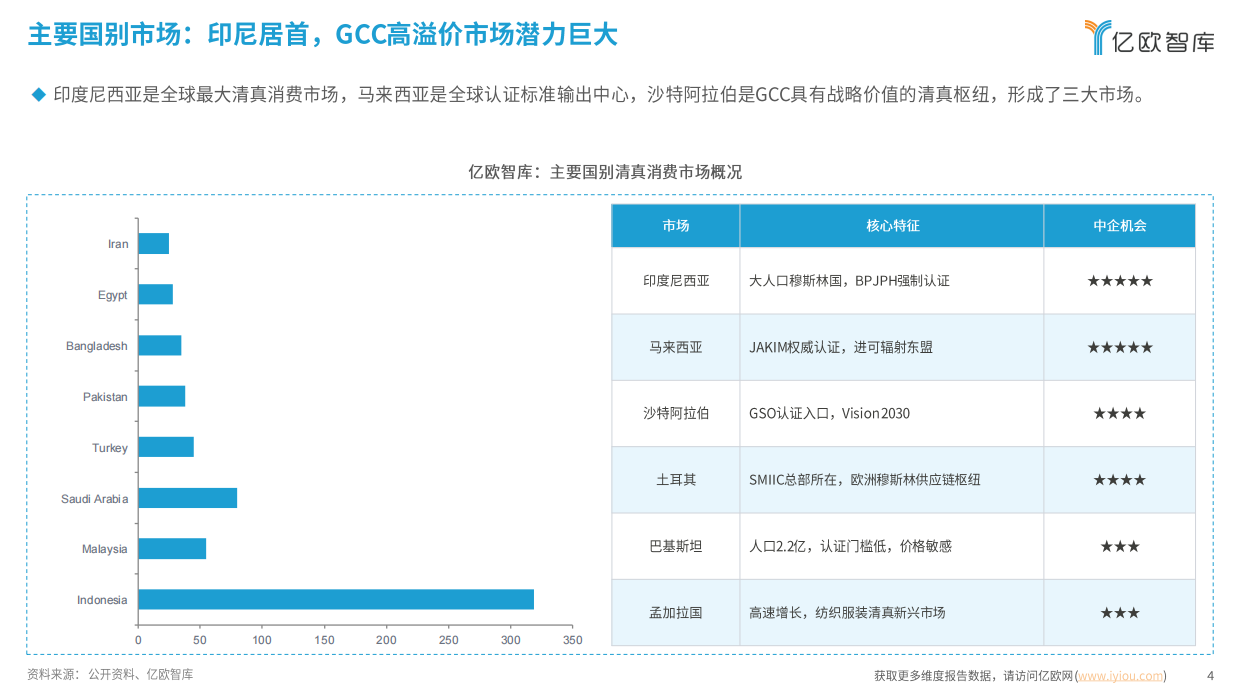Click the Iran bar at the top
The height and width of the screenshot is (697, 1240).
pyautogui.click(x=153, y=243)
